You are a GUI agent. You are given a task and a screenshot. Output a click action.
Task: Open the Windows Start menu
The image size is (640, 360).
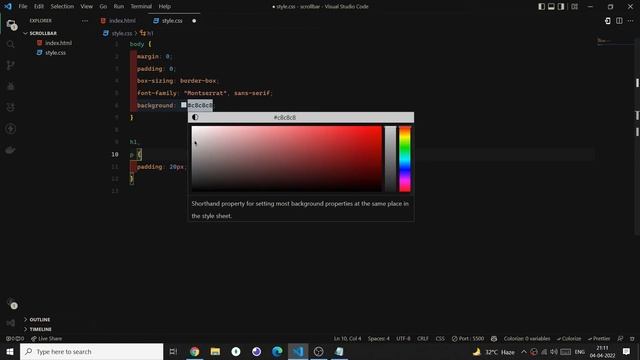10,351
